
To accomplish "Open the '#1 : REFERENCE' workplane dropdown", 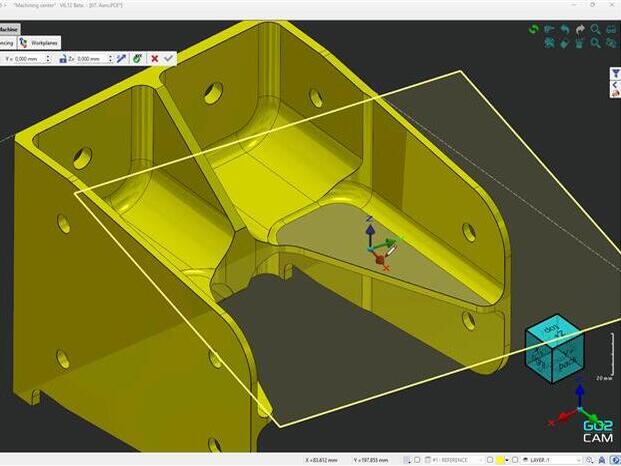I will (454, 460).
